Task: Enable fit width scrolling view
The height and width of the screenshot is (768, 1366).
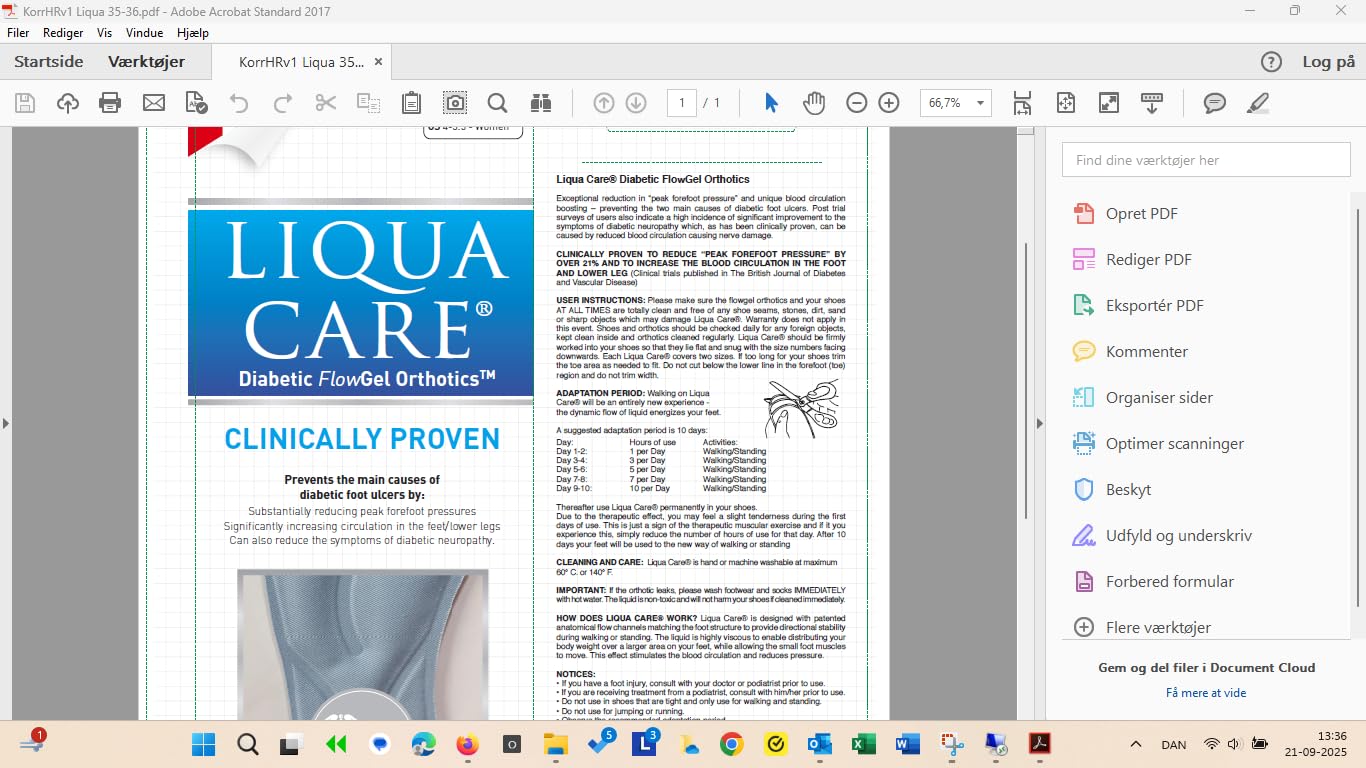Action: (1022, 103)
